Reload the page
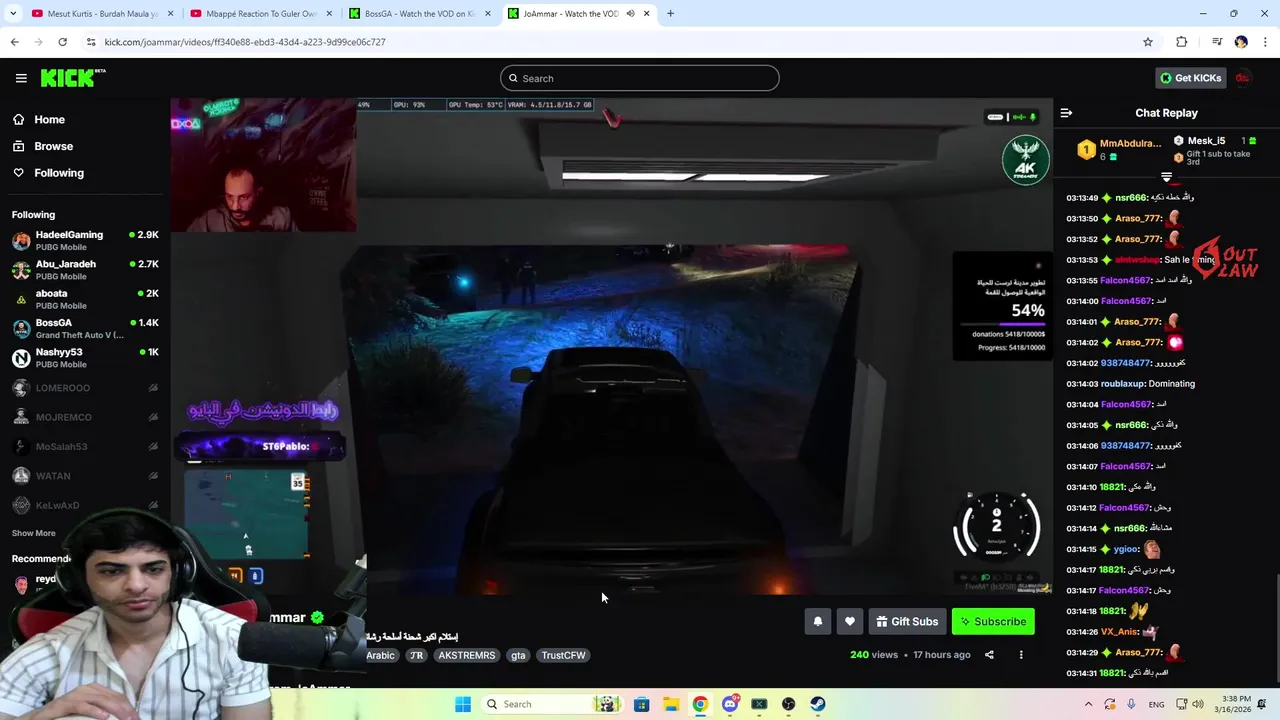This screenshot has height=720, width=1280. coord(62,42)
